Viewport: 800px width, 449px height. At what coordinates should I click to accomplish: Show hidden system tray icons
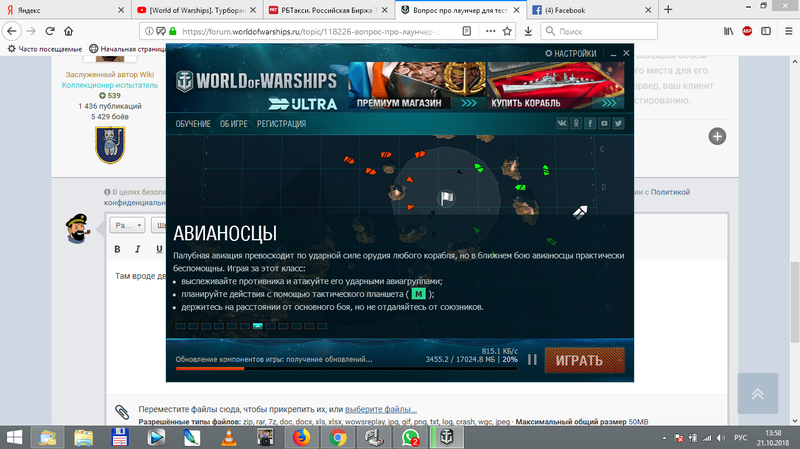coord(664,438)
